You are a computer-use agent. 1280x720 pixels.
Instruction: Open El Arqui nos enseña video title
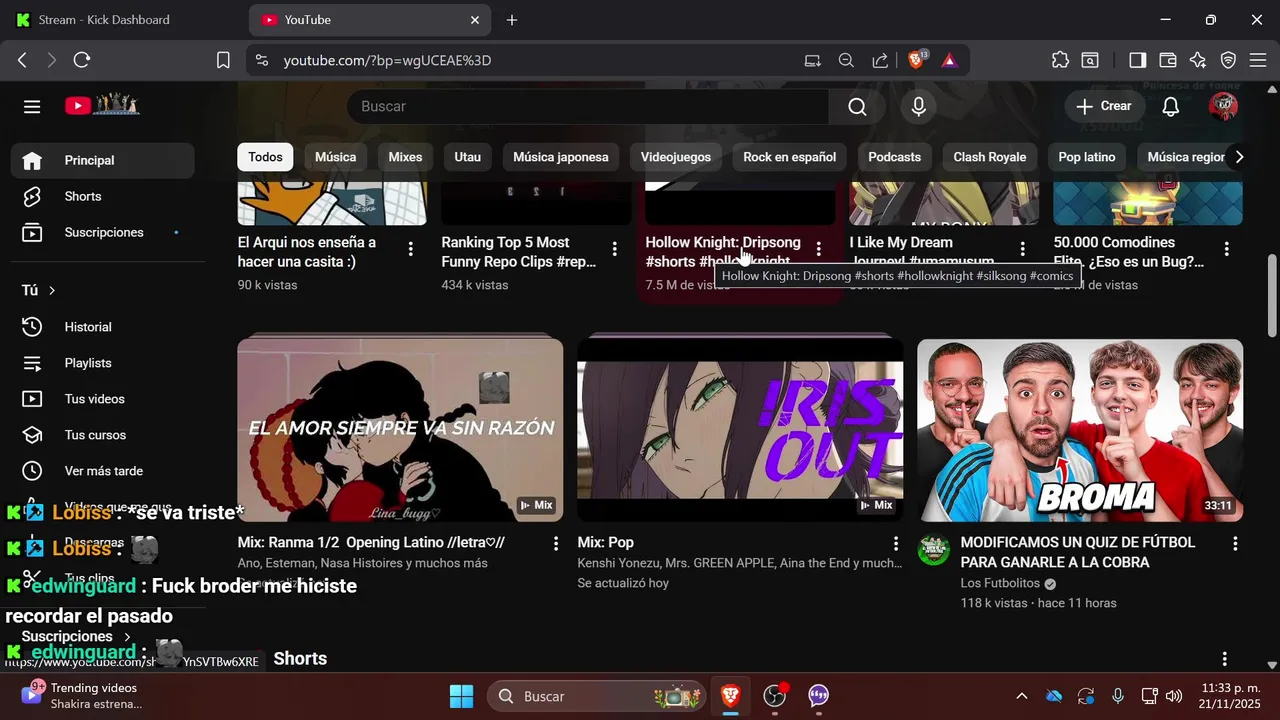(307, 252)
